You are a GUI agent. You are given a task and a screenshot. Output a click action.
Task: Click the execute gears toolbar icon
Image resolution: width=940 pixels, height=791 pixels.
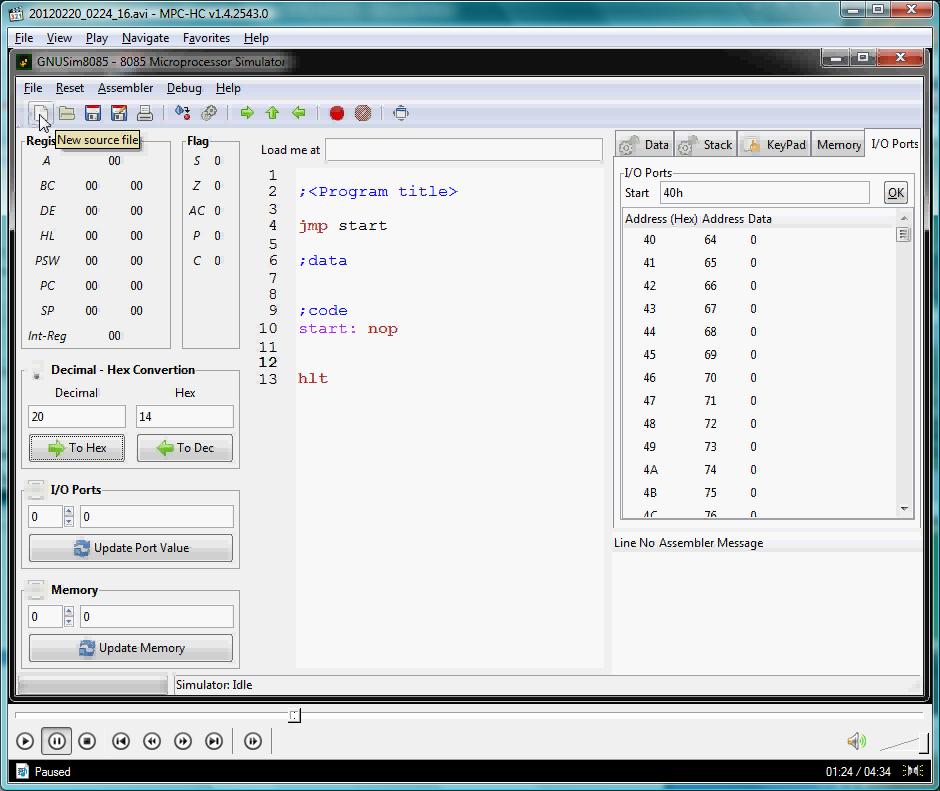[x=209, y=113]
